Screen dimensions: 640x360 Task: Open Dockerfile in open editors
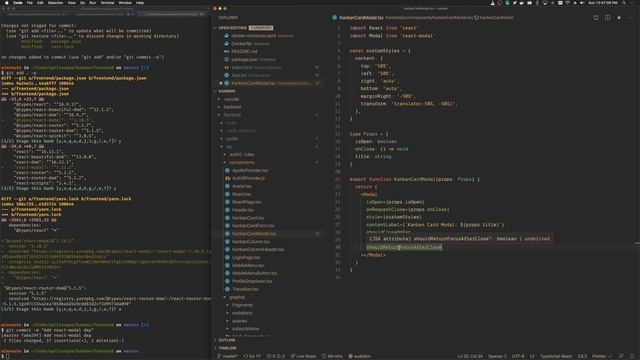(241, 44)
